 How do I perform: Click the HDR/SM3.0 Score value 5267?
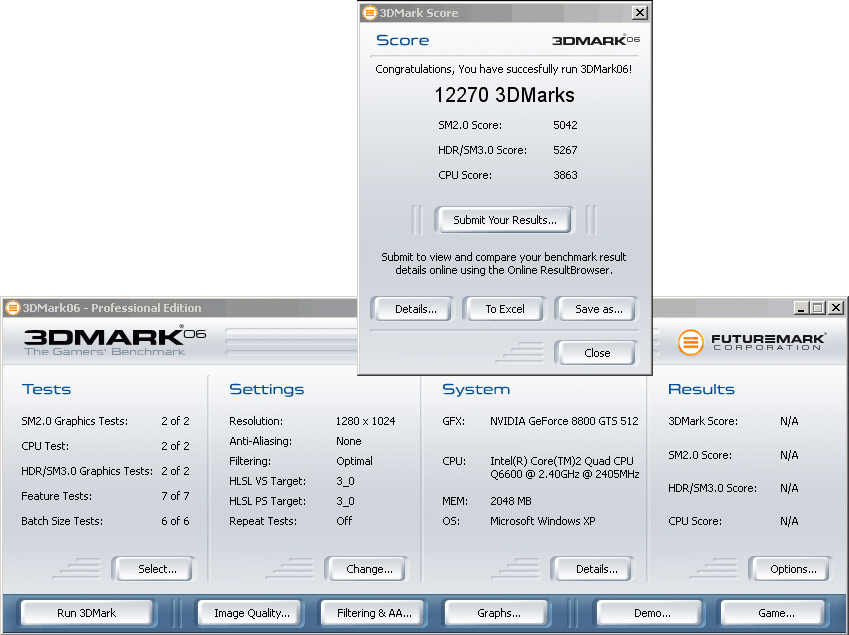click(x=565, y=150)
